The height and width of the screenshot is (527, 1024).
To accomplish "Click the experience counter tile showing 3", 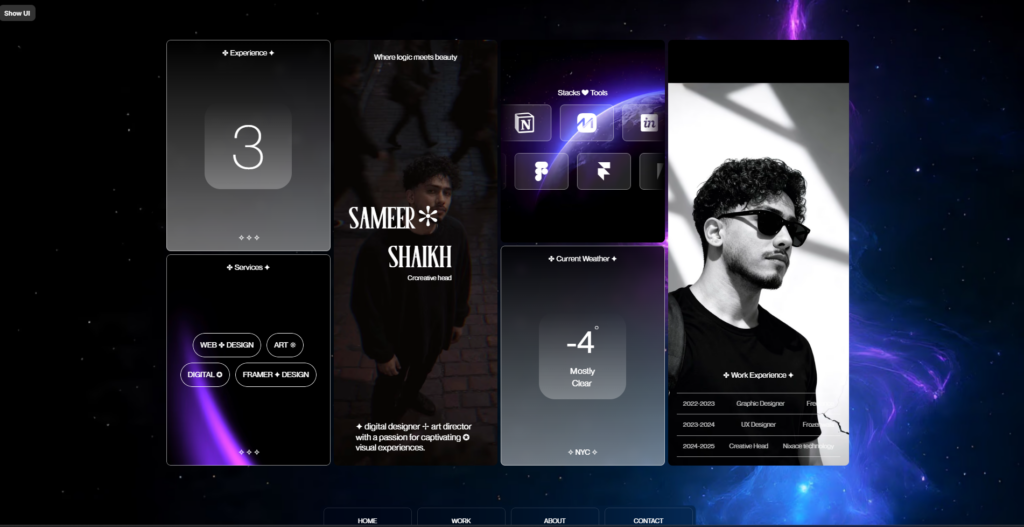I will (248, 148).
